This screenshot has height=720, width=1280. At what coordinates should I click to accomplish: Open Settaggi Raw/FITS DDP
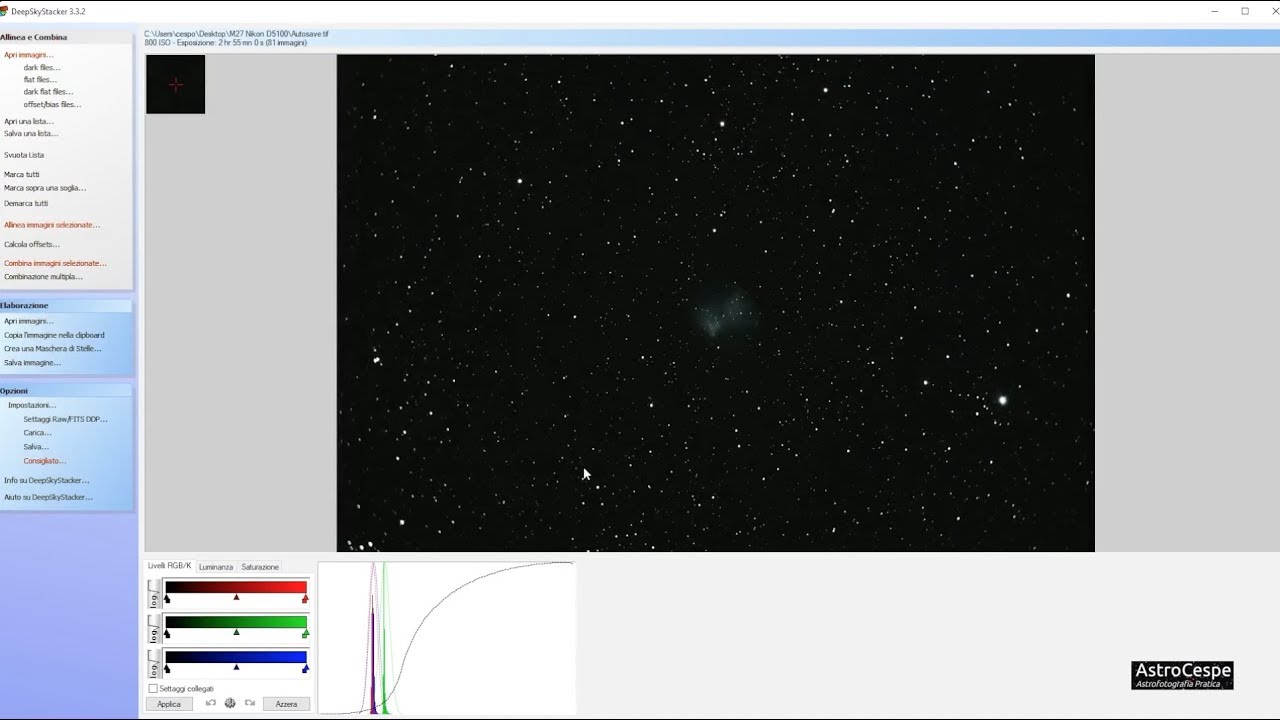[65, 419]
